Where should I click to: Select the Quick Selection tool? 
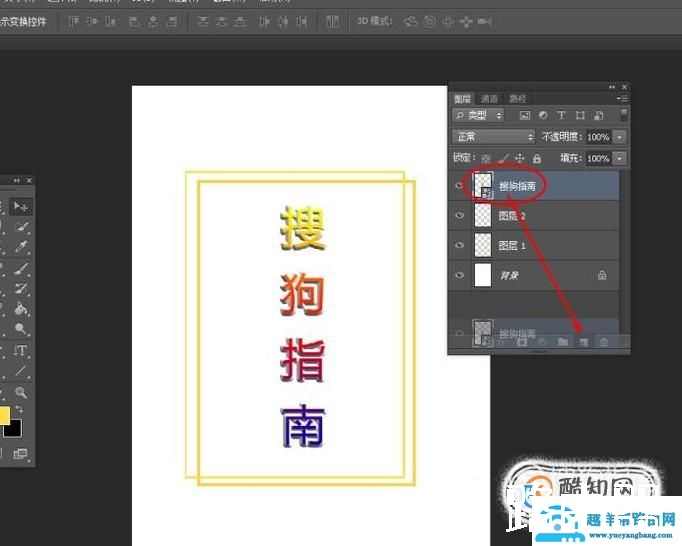point(21,227)
